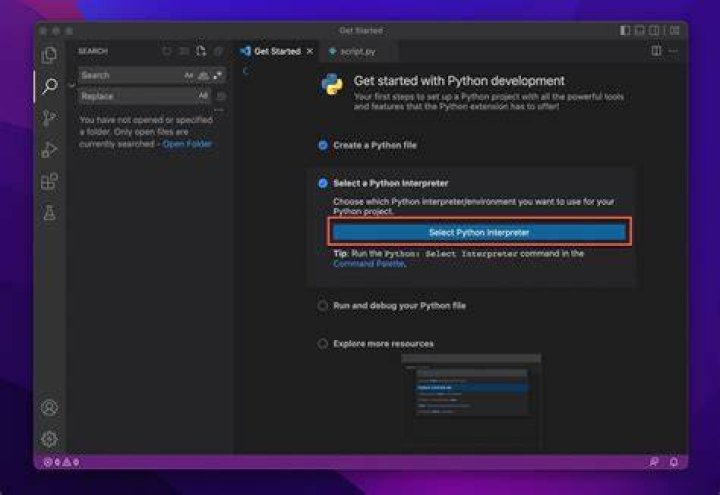The width and height of the screenshot is (720, 495).
Task: Toggle Preserve Case in Replace field
Action: click(203, 96)
